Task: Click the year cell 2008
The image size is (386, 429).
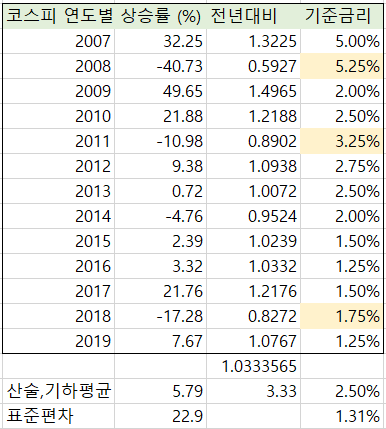Action: [x=59, y=66]
